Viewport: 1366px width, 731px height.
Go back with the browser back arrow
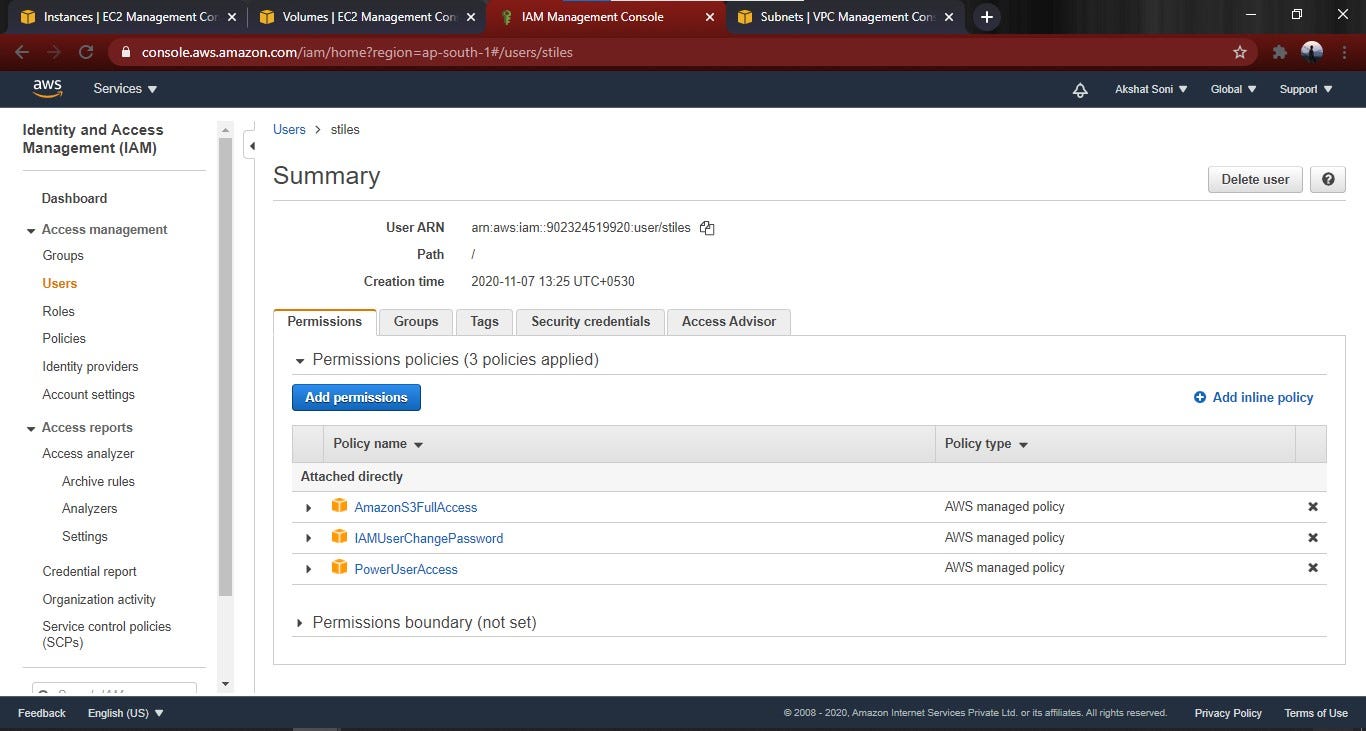(24, 52)
